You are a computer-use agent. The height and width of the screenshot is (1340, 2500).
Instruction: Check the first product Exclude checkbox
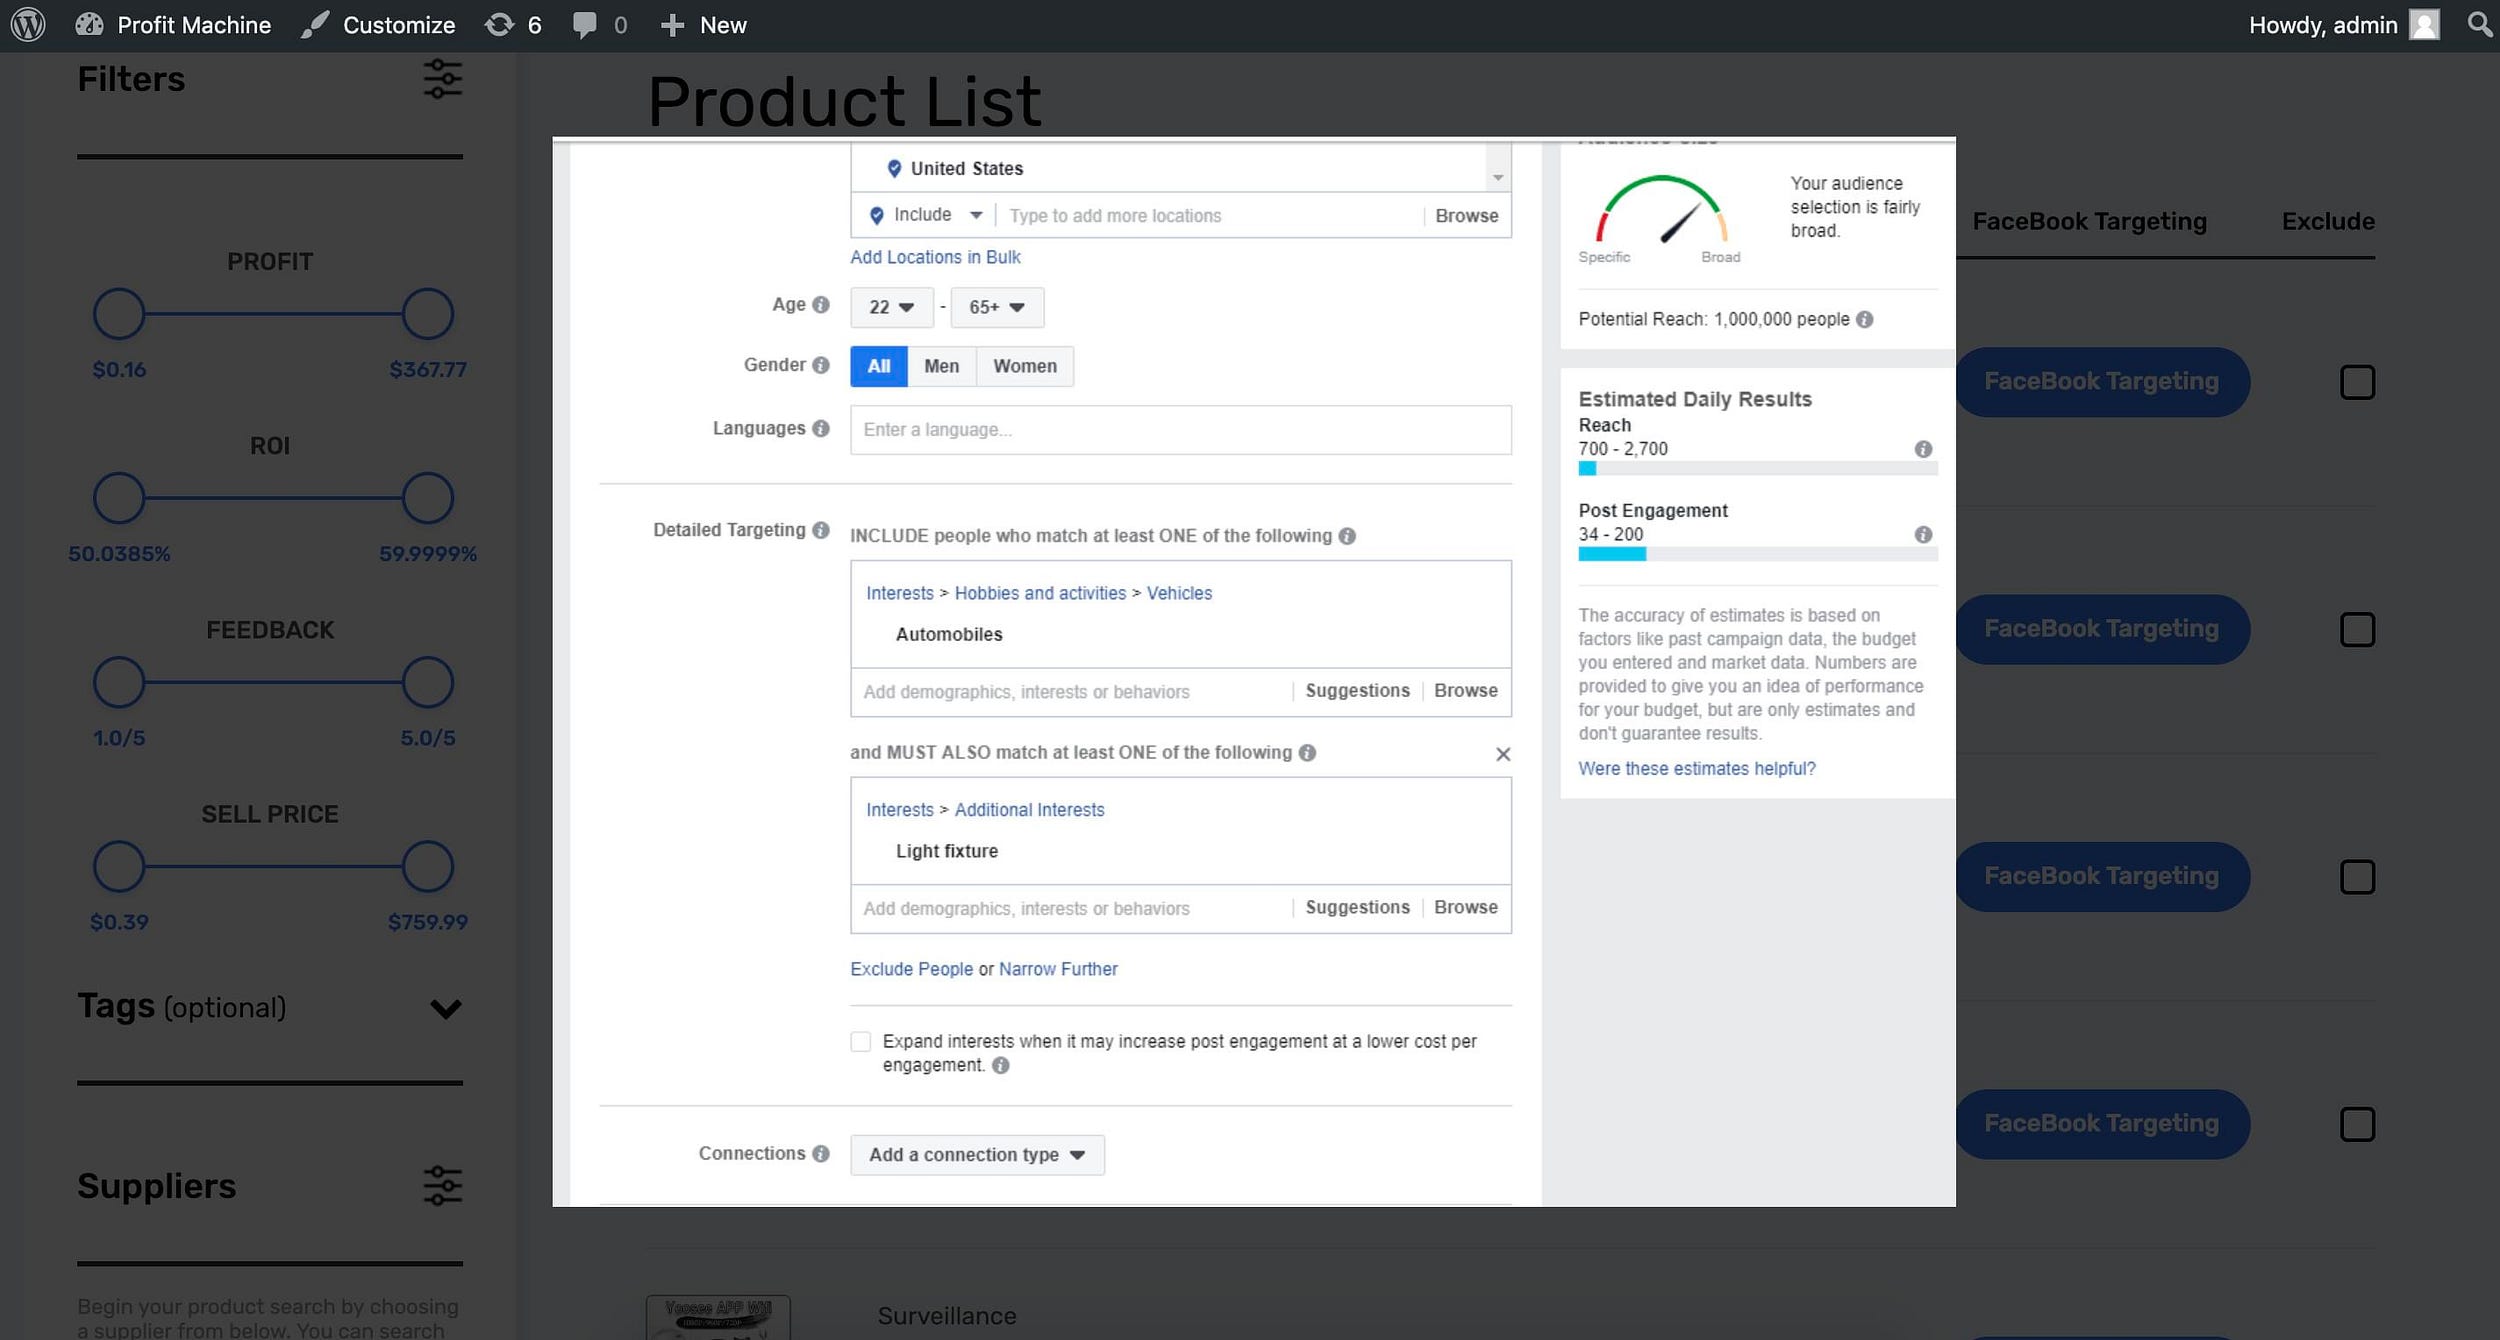2357,382
